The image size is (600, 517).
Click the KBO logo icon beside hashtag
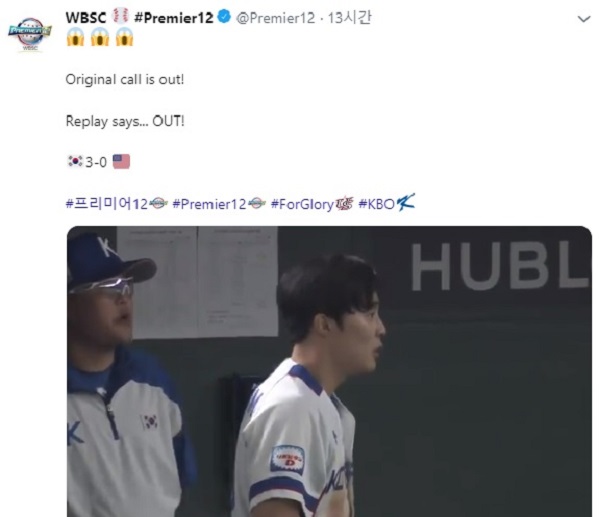pos(406,202)
